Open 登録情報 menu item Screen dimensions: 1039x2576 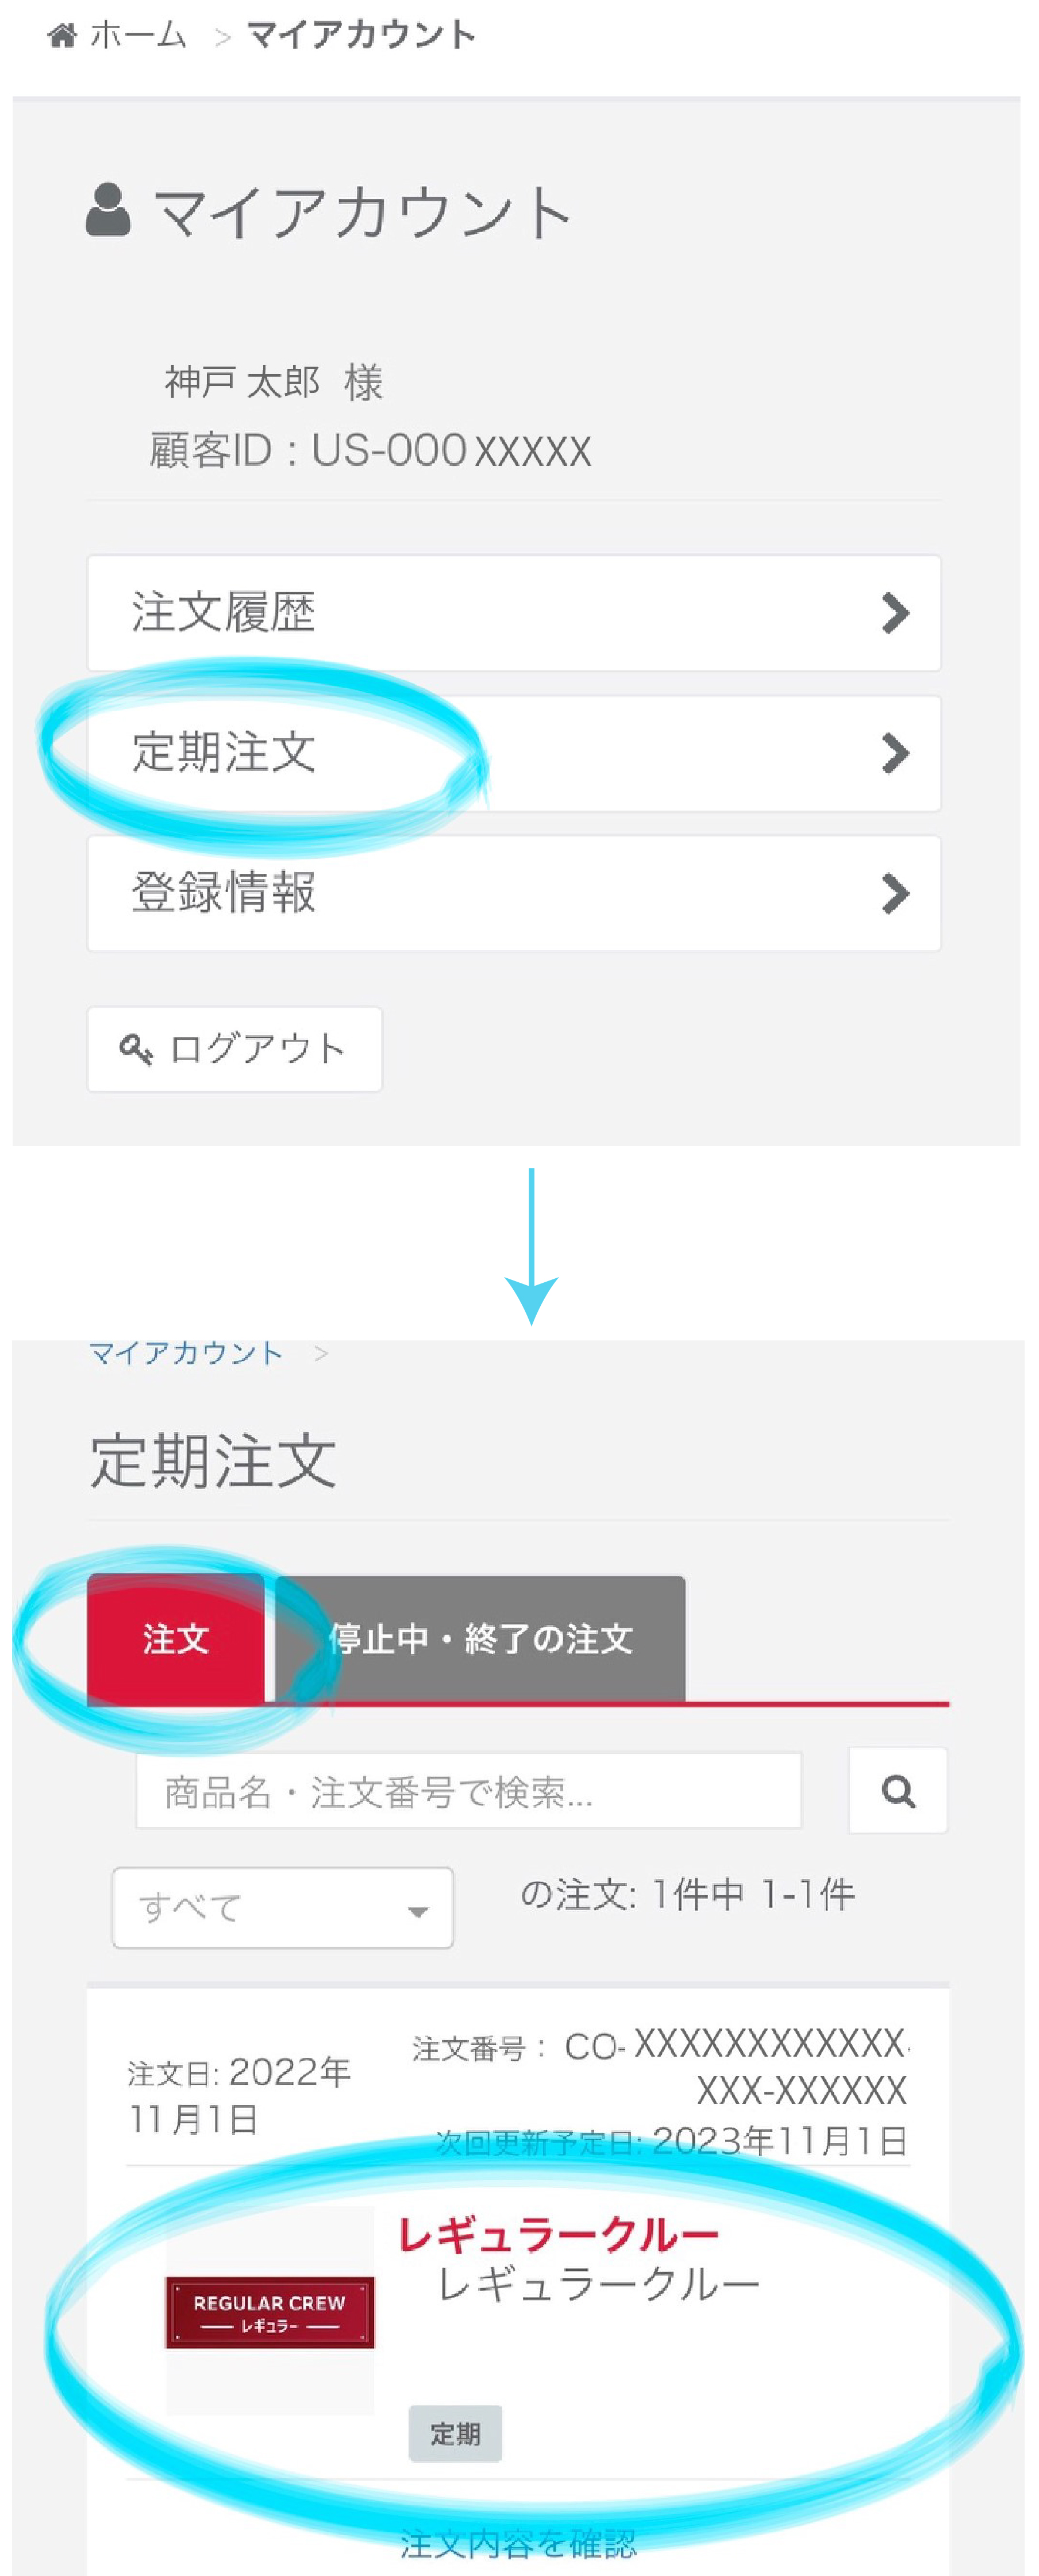pos(514,893)
